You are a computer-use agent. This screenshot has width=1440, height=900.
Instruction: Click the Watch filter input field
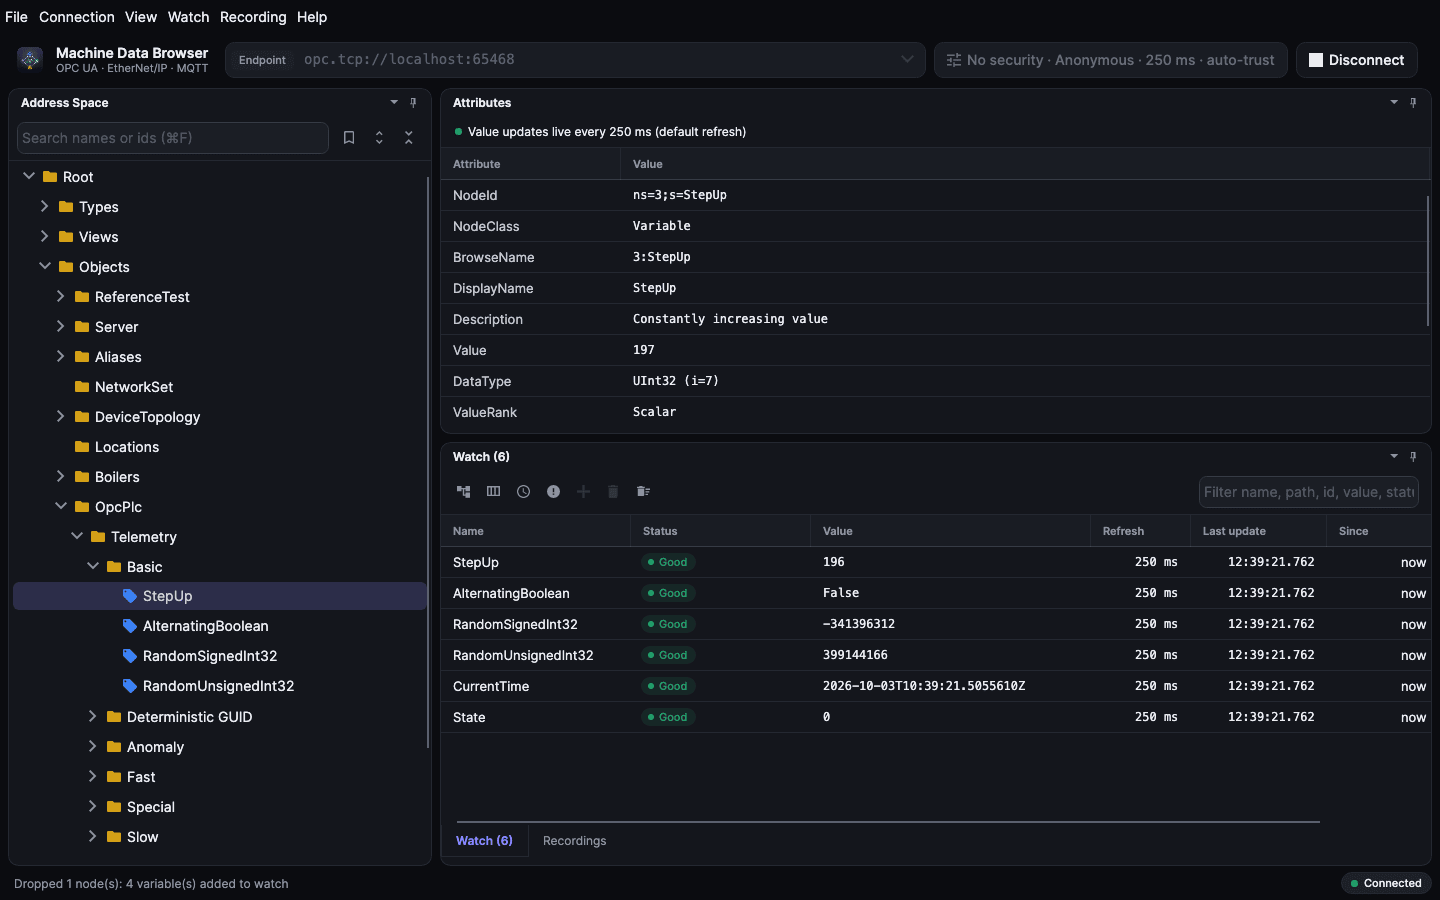point(1309,492)
